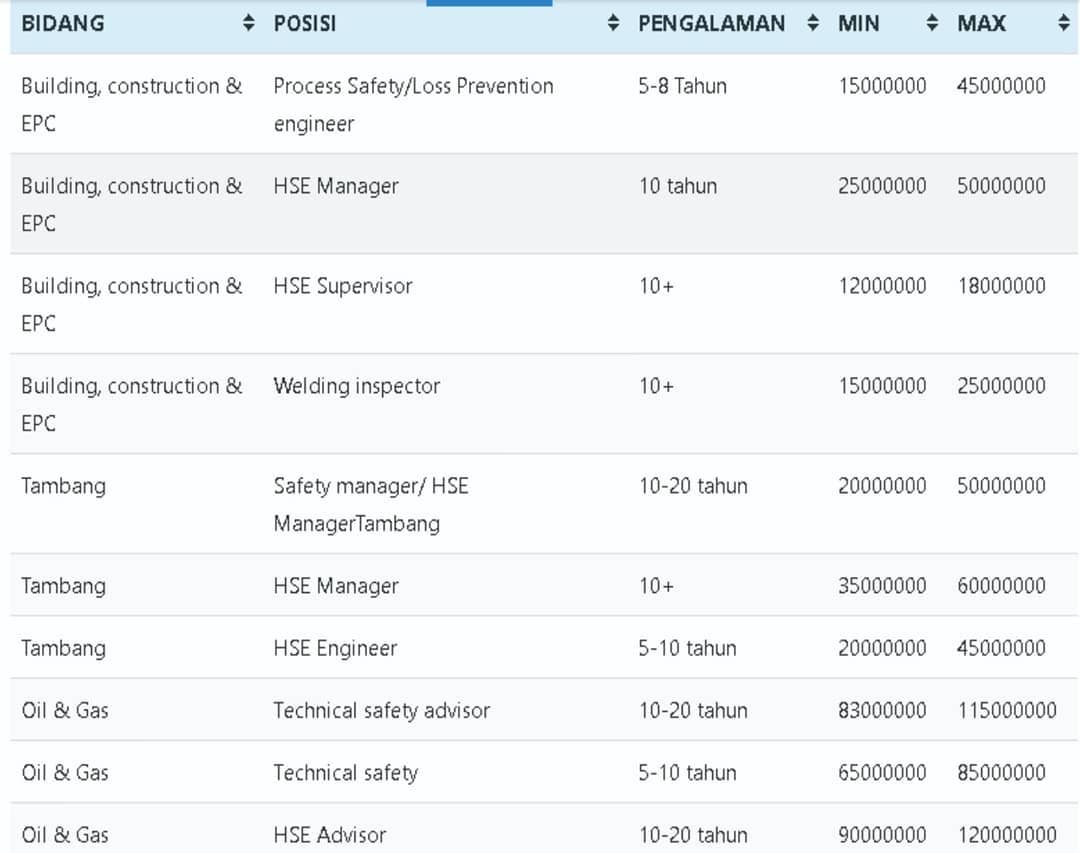The height and width of the screenshot is (853, 1080).
Task: Sort table by MAX column arrows
Action: 1063,23
